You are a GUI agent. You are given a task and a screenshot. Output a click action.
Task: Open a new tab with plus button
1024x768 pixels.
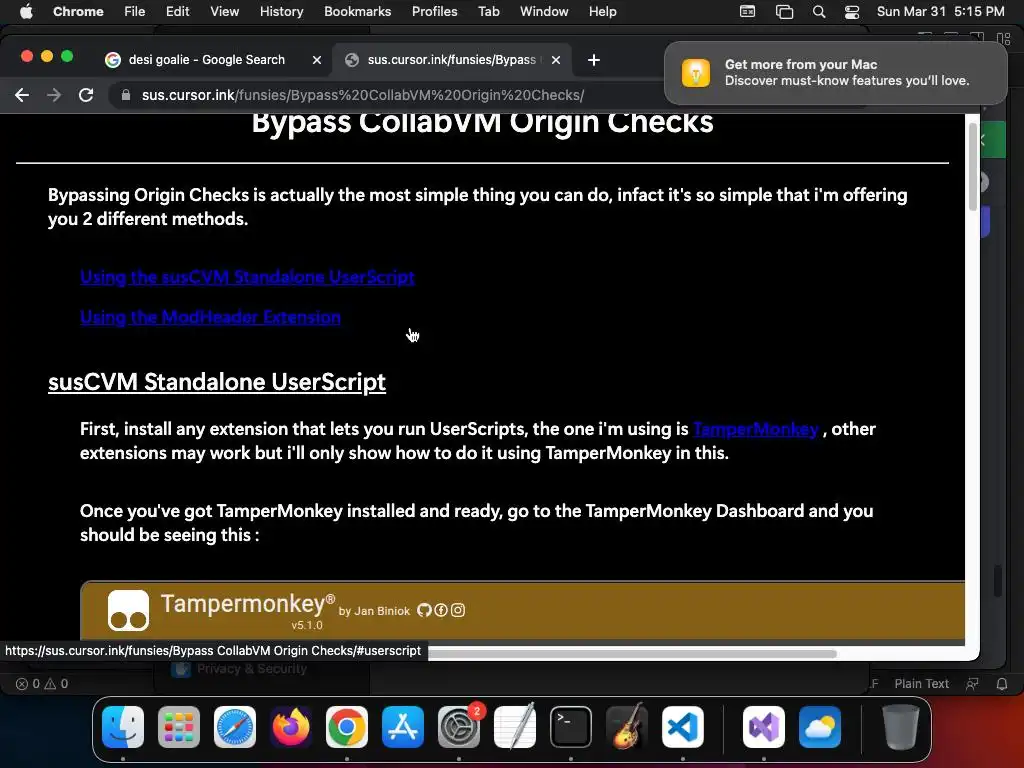[x=594, y=60]
